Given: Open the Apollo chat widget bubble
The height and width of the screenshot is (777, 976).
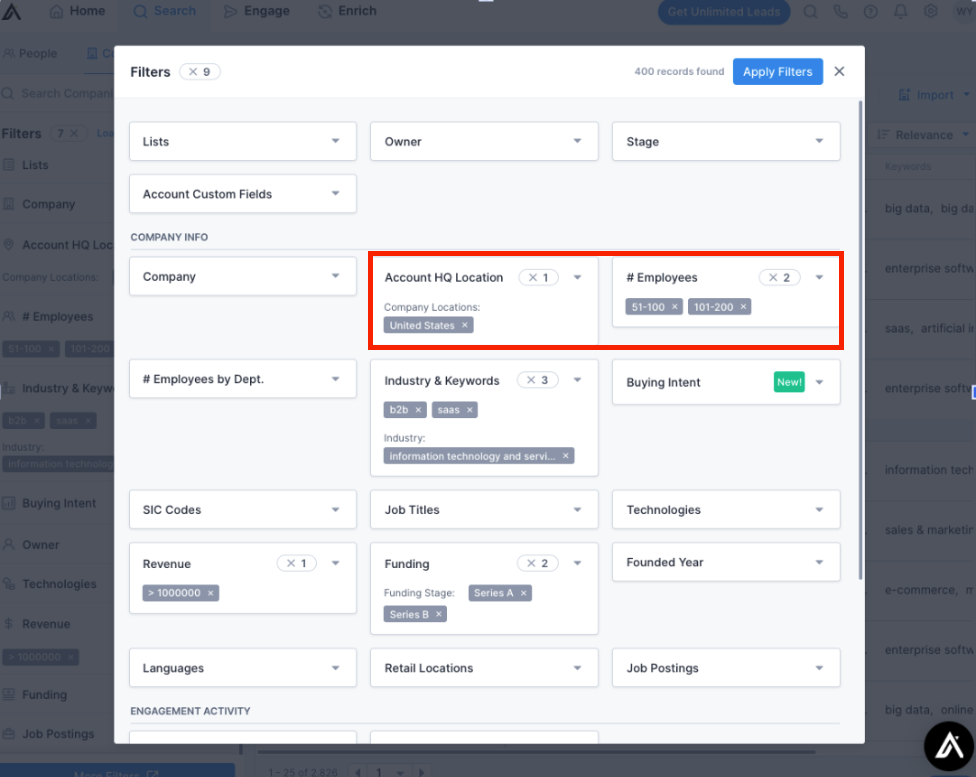Looking at the screenshot, I should (x=949, y=746).
